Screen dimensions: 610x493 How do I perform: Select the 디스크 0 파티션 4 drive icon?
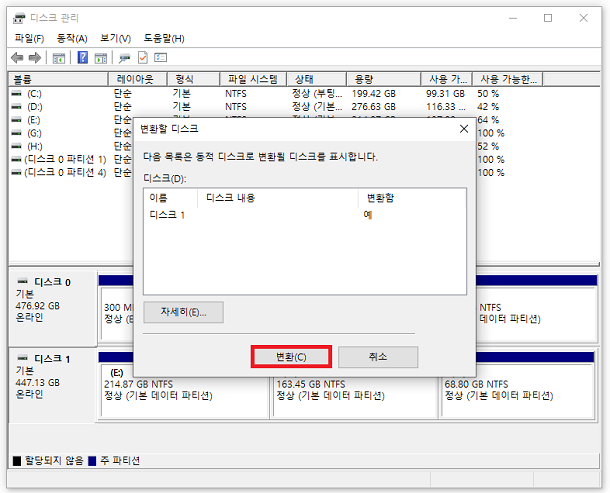(x=16, y=172)
